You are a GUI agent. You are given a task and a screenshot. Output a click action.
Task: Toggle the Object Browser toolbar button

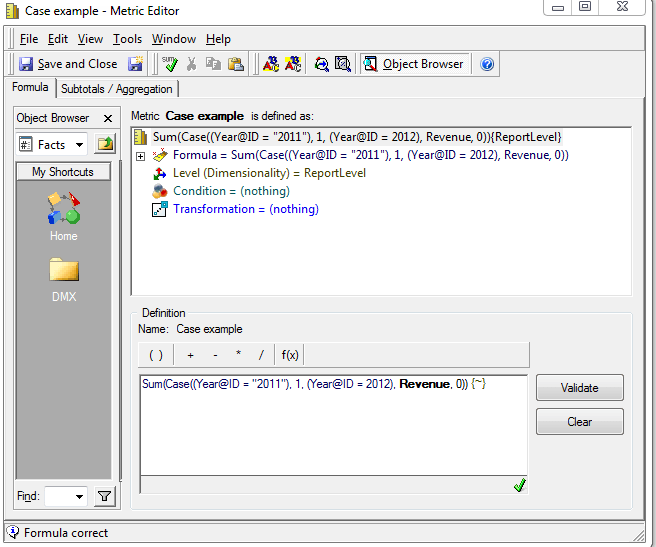coord(414,64)
